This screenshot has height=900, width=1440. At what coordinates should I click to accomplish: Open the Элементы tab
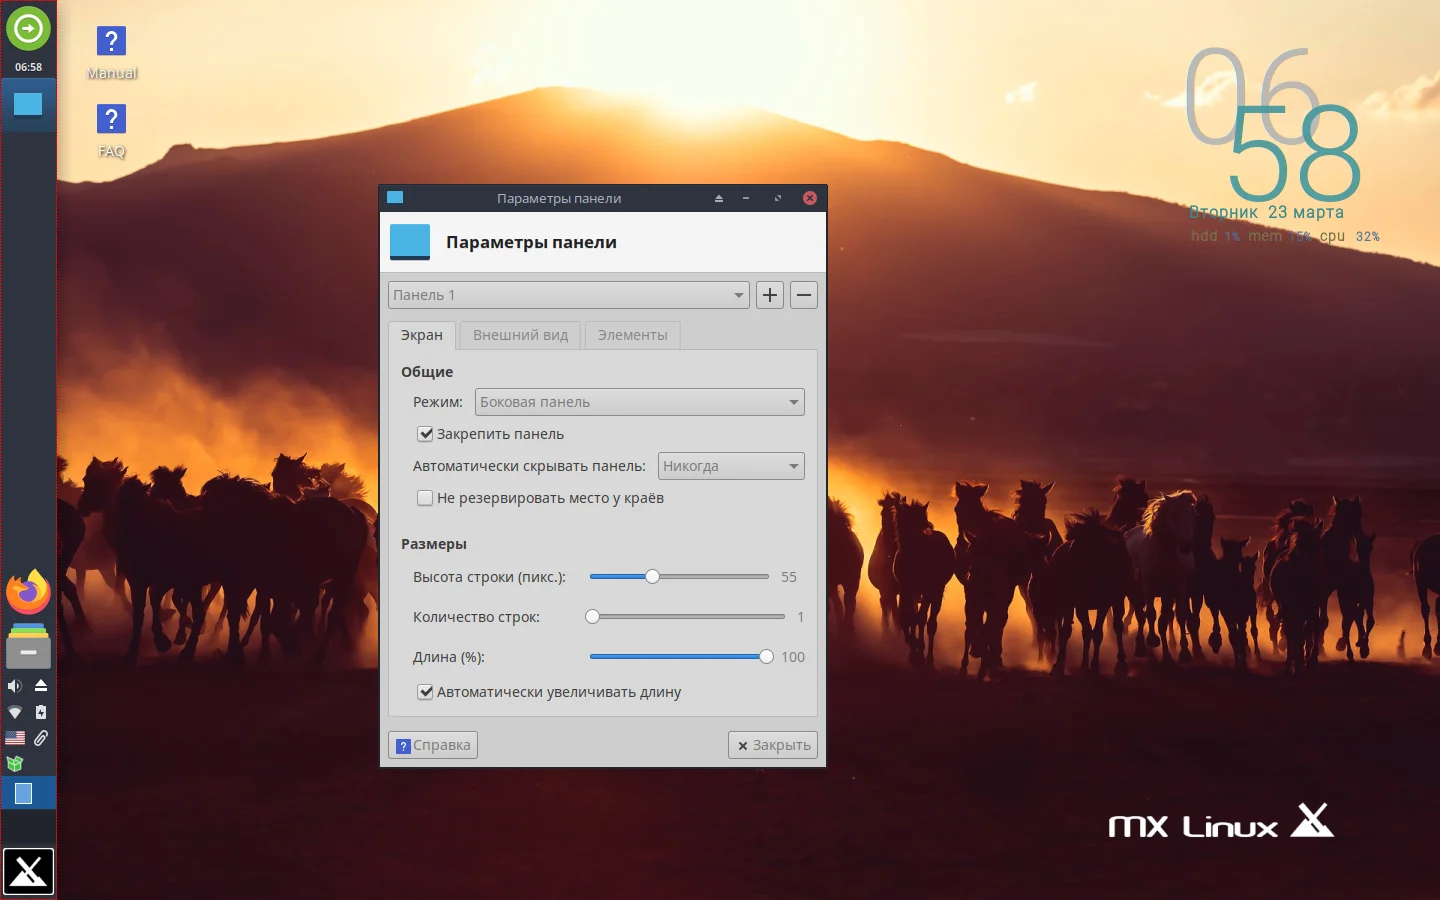[x=632, y=335]
